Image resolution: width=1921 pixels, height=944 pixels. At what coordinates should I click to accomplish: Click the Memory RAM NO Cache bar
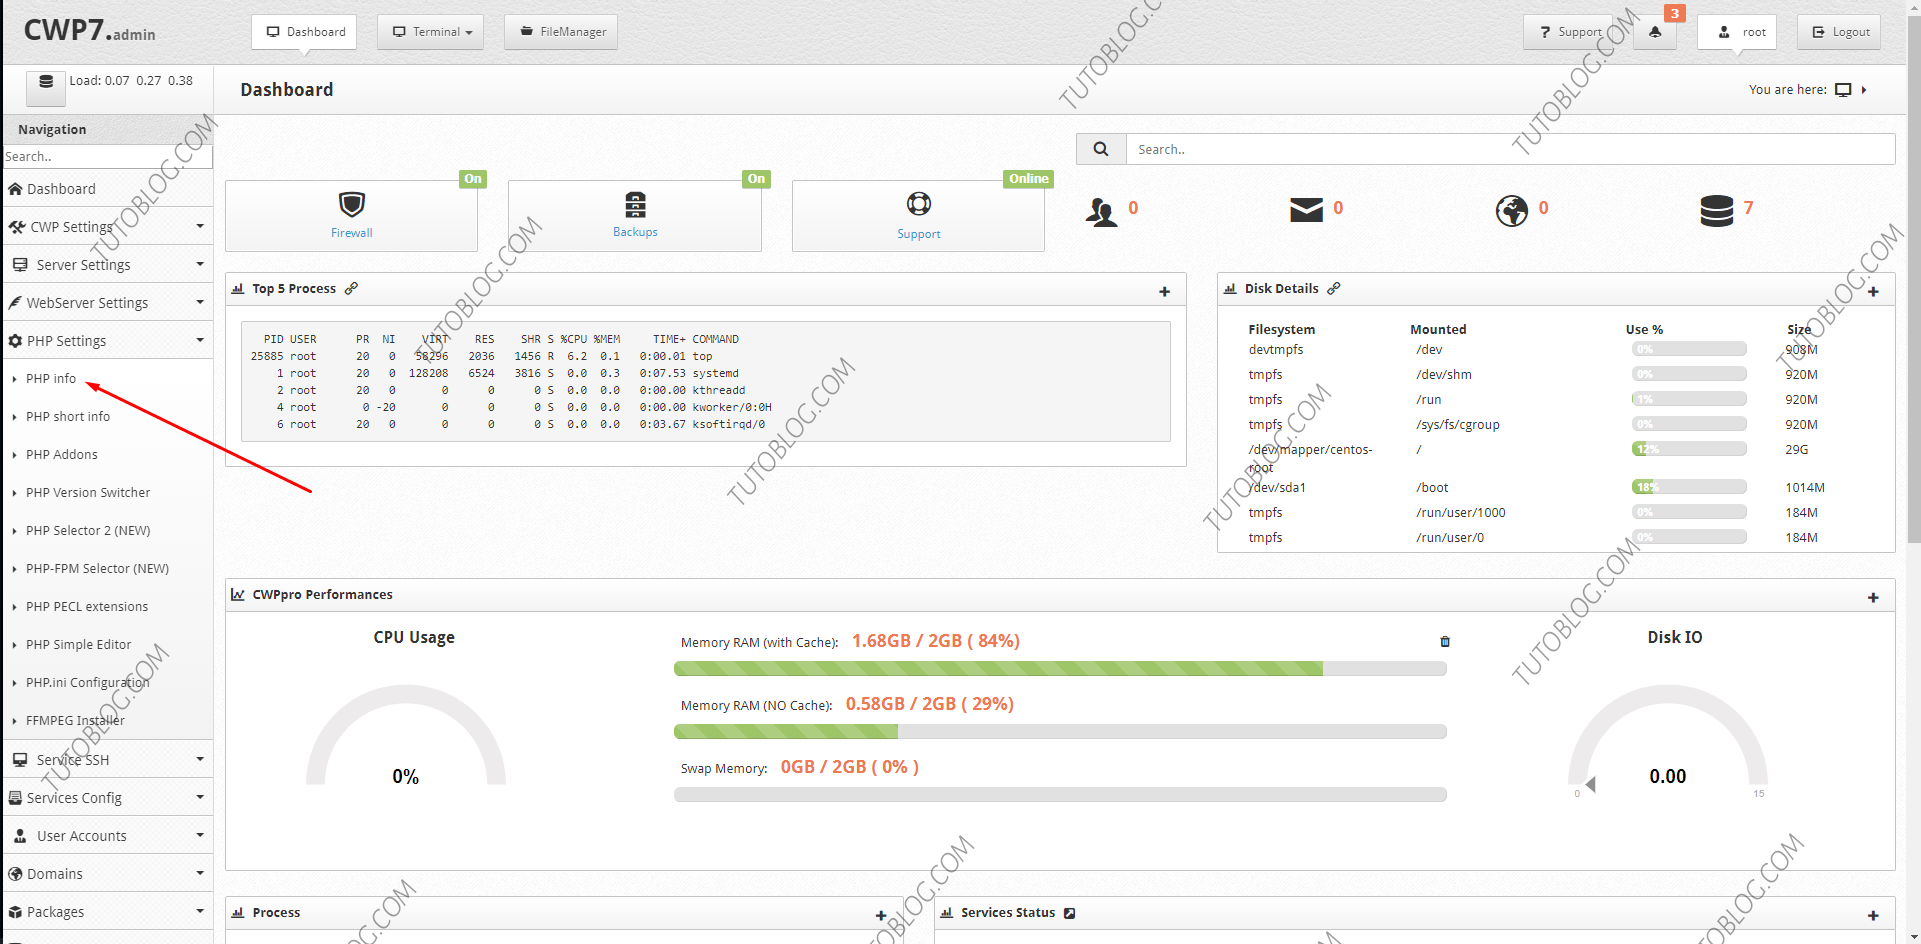pos(1060,731)
